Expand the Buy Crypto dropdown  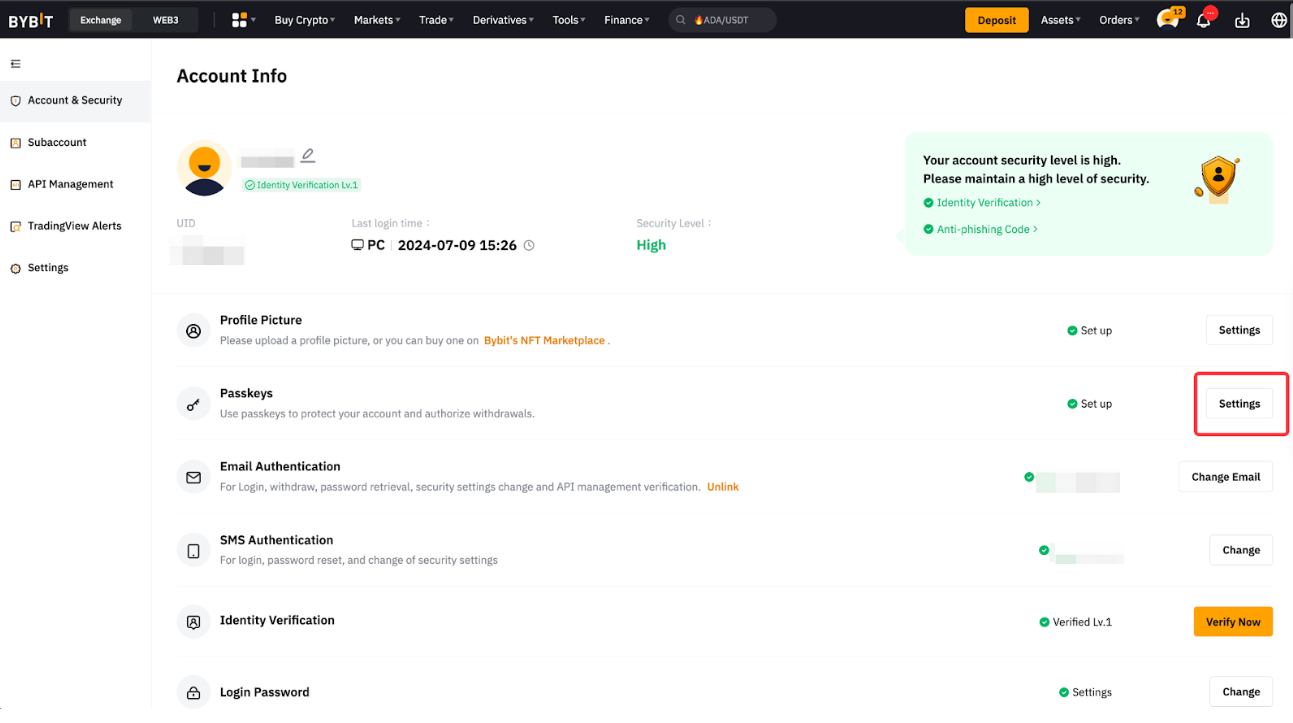pyautogui.click(x=304, y=20)
